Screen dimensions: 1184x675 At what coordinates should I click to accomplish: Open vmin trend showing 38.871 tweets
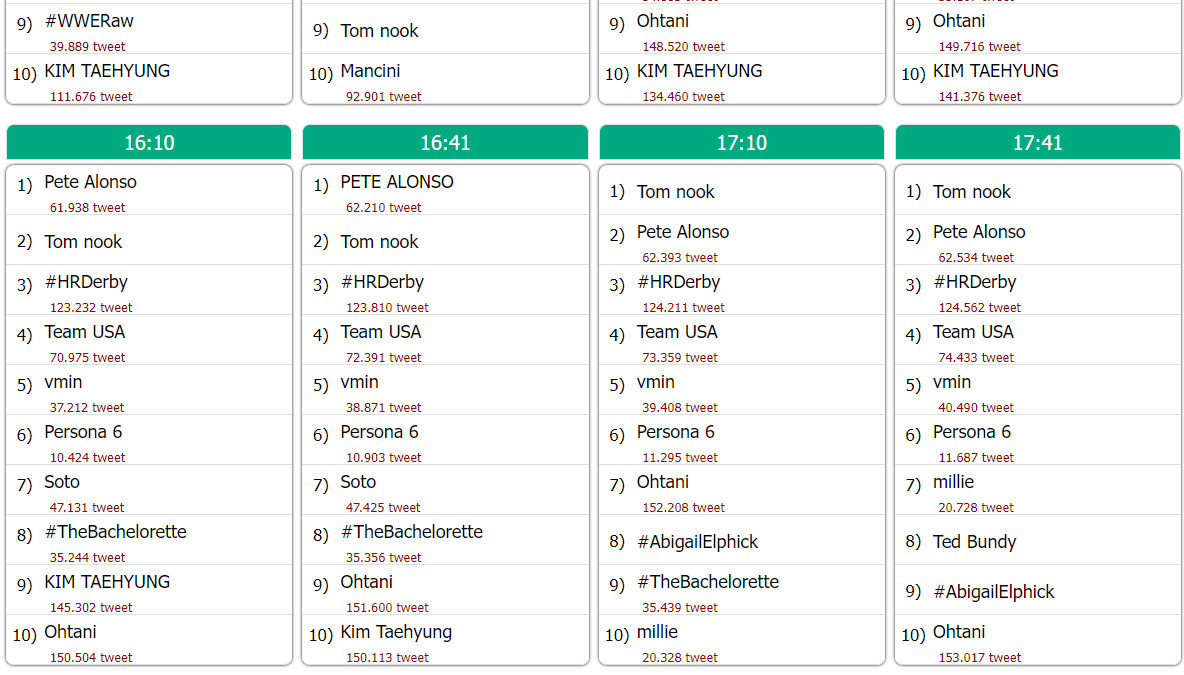point(359,382)
